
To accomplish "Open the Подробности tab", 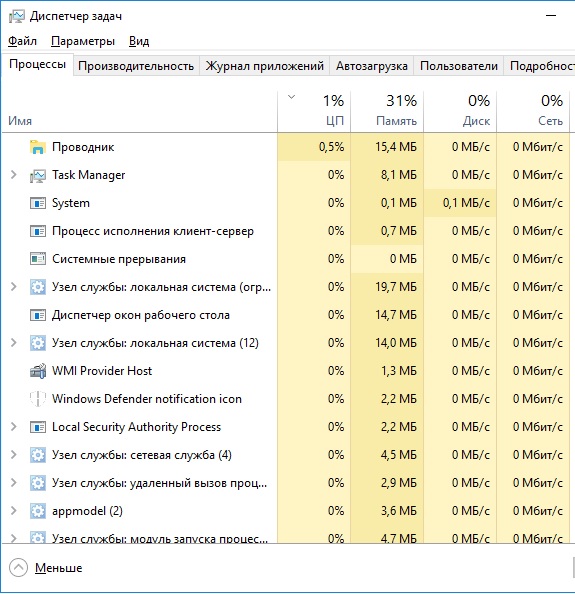I will pyautogui.click(x=539, y=66).
